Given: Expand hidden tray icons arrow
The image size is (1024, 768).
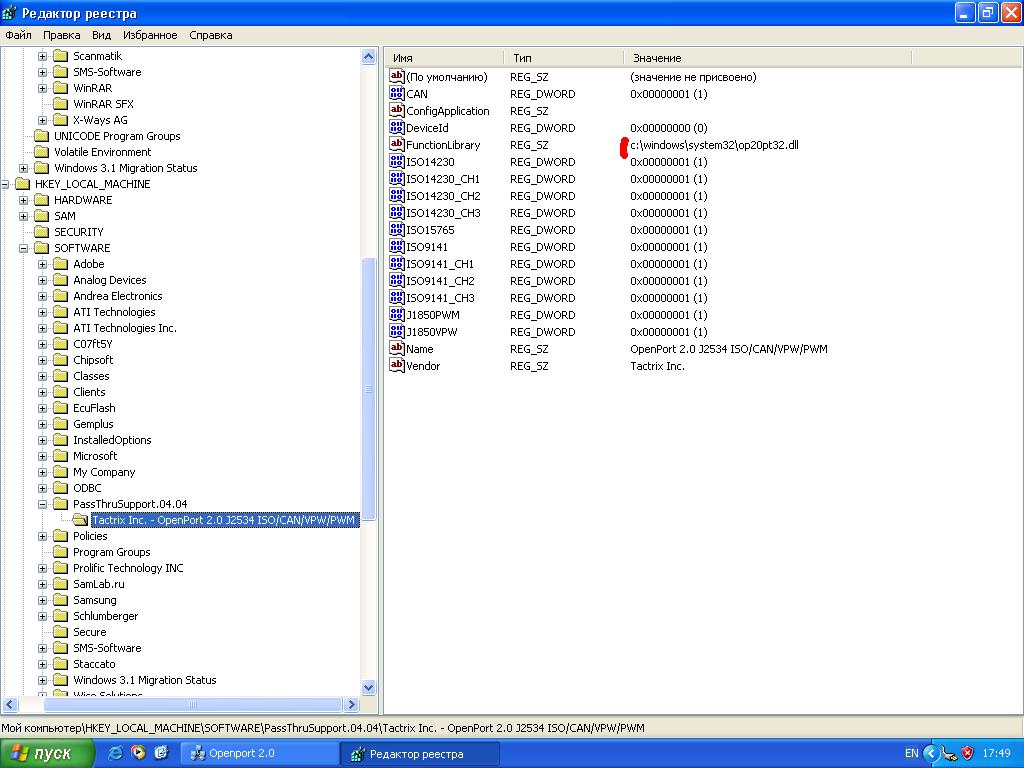Looking at the screenshot, I should pos(931,753).
